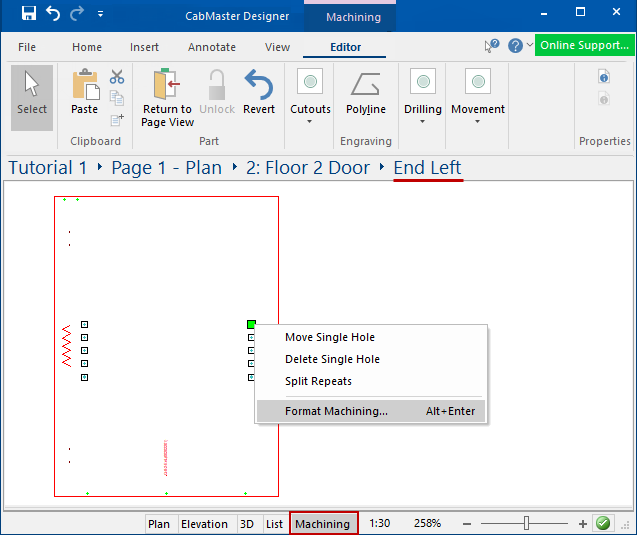The width and height of the screenshot is (637, 535).
Task: Click the Revert arrow icon
Action: point(259,93)
